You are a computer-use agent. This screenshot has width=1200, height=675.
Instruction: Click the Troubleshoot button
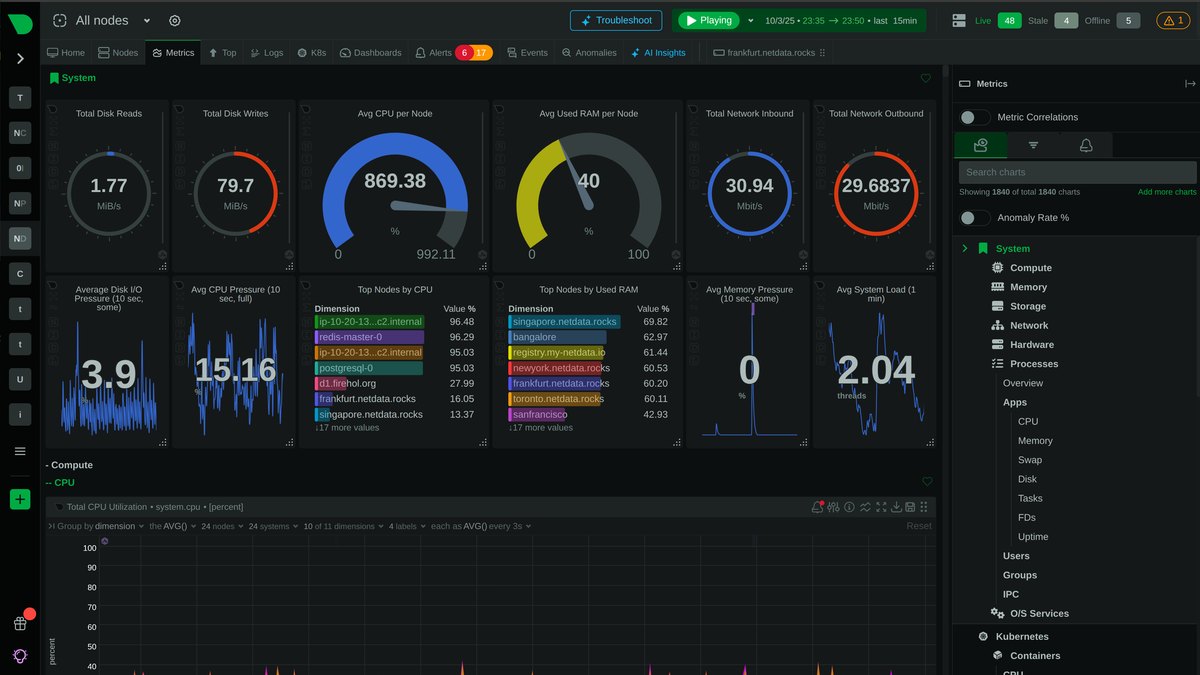point(616,20)
